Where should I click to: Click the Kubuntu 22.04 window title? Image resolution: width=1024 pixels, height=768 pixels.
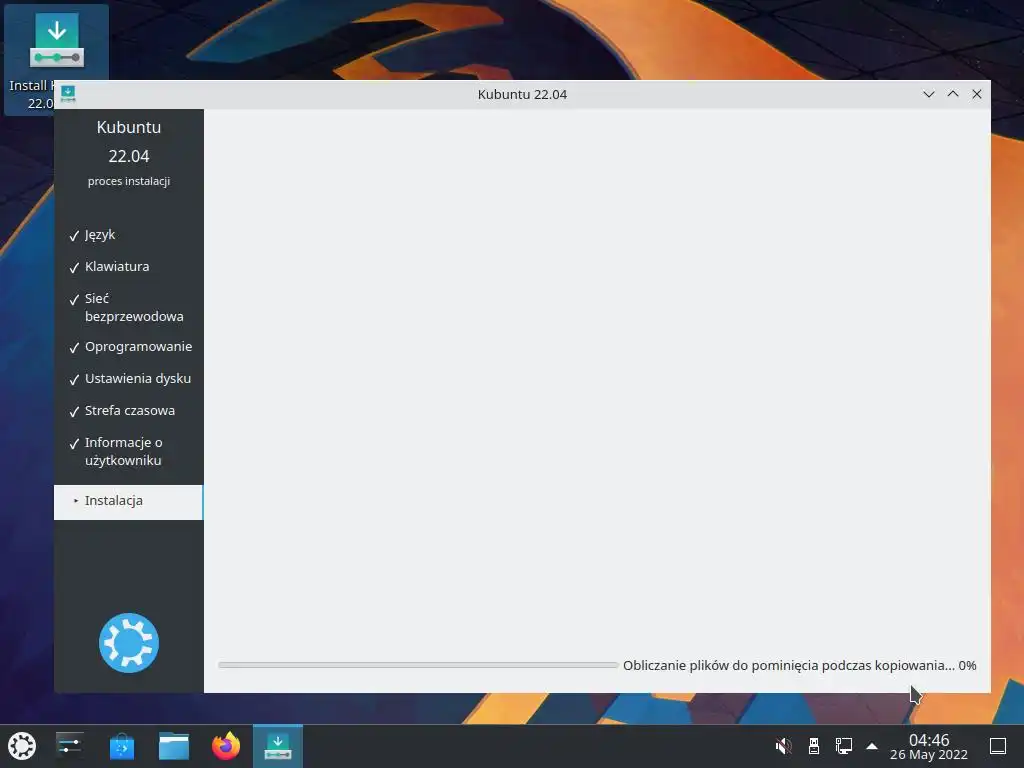tap(522, 94)
